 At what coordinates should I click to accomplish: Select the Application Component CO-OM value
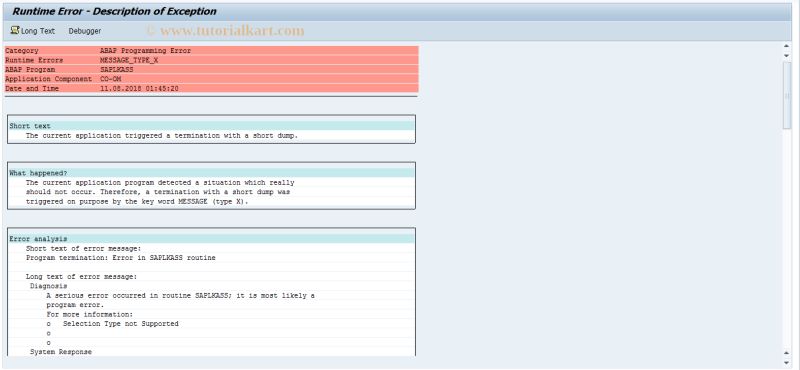click(x=111, y=79)
